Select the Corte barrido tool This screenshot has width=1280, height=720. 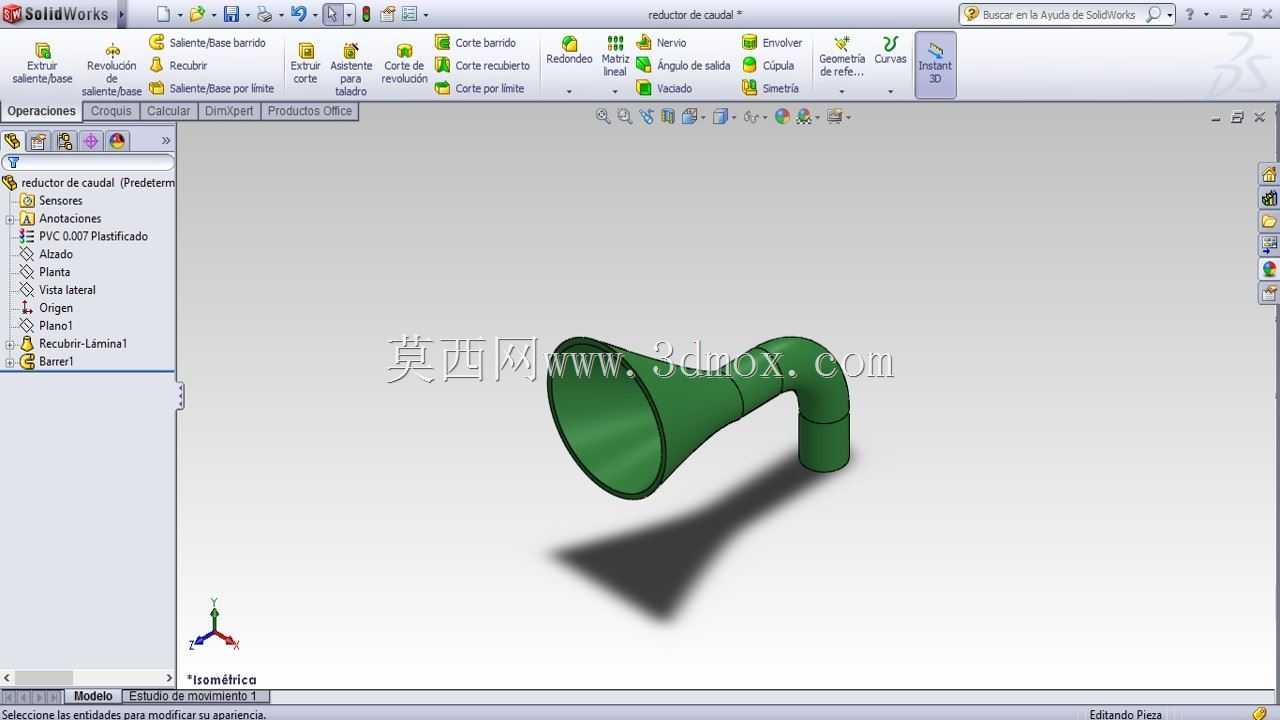(475, 43)
